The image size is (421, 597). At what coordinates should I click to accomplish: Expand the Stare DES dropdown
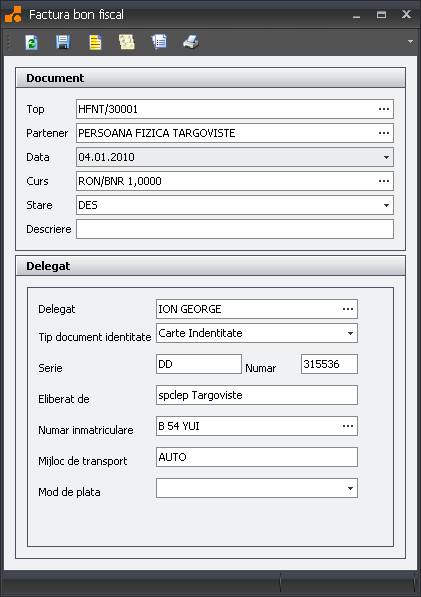point(386,205)
